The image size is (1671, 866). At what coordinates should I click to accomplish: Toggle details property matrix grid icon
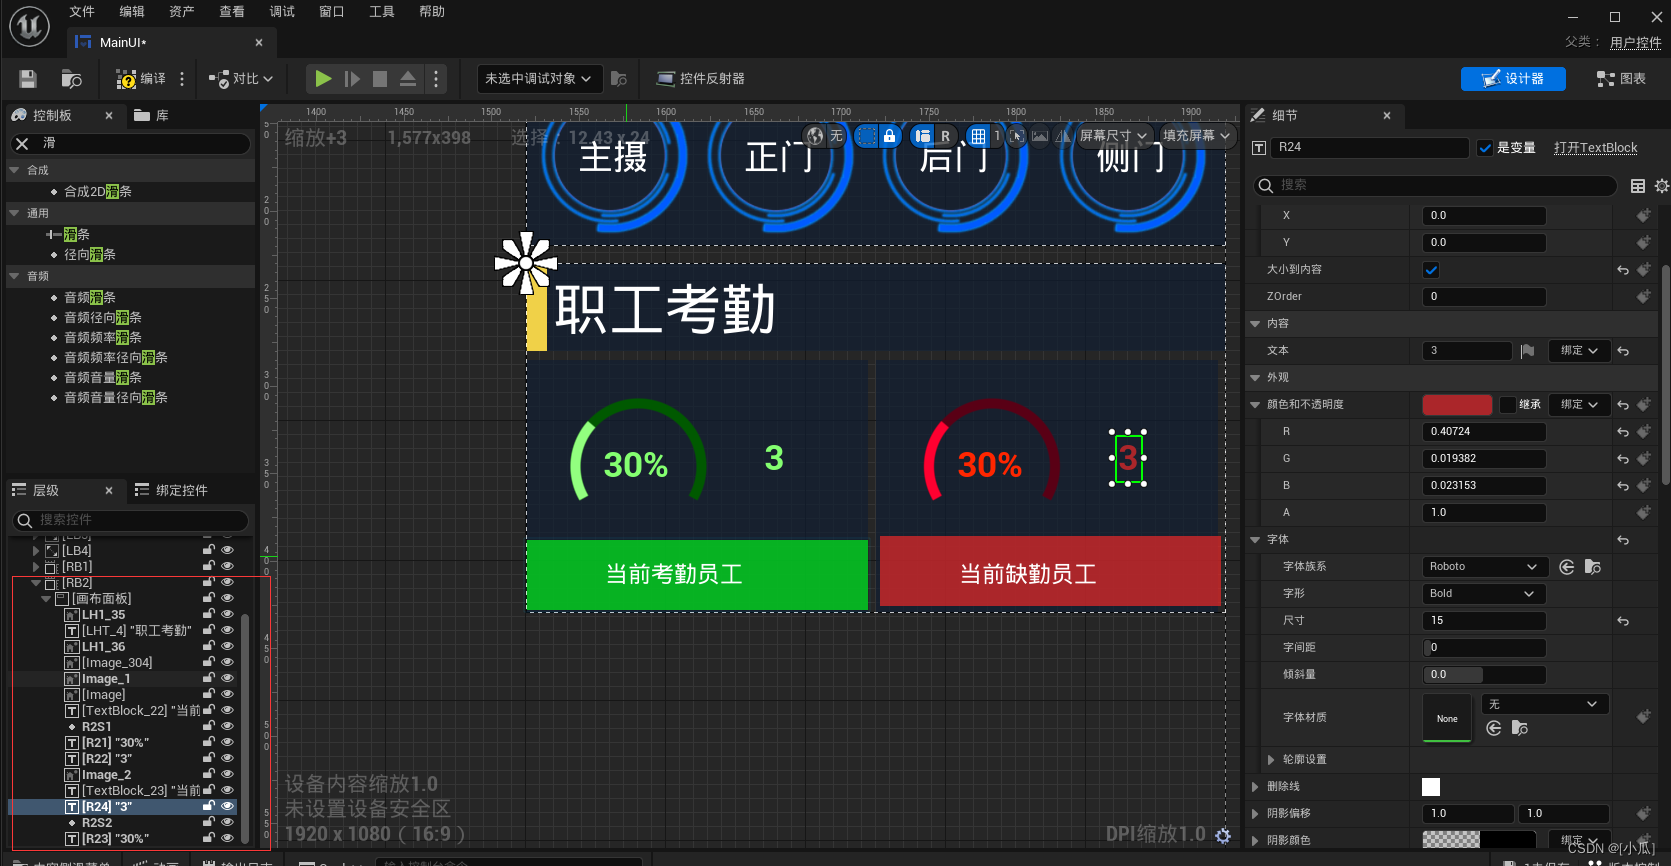pos(1638,186)
